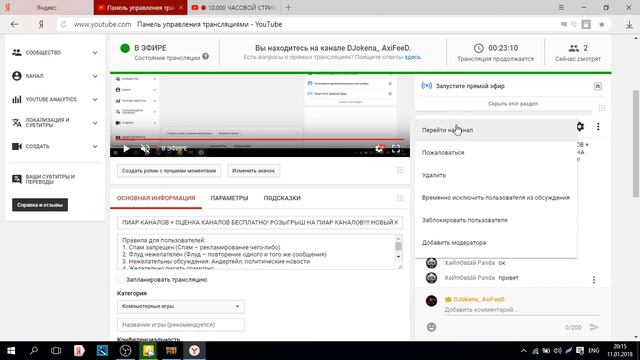
Task: Click stream status help question mark
Action: point(205,56)
